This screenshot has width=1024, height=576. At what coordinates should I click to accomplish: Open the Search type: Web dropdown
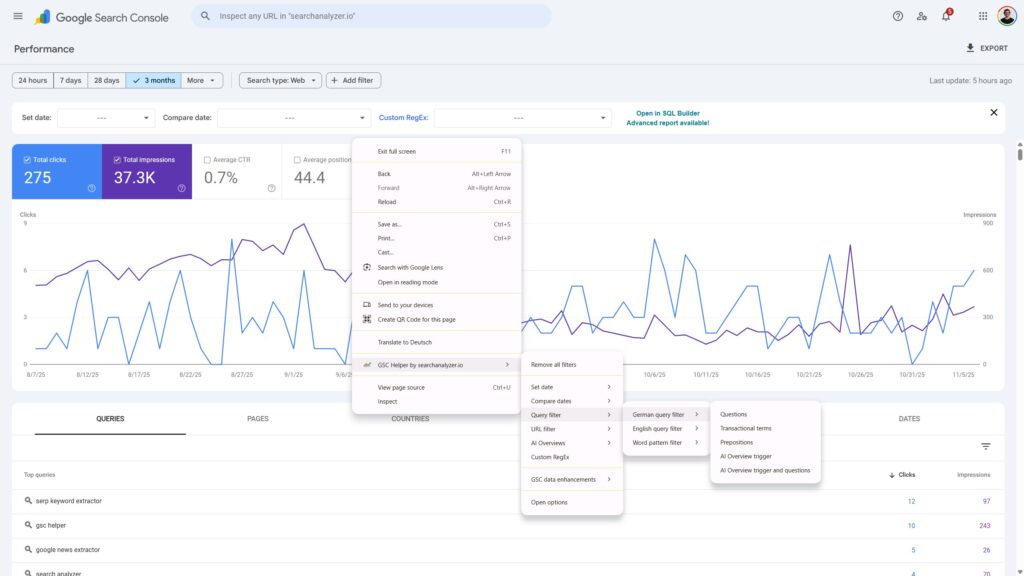pyautogui.click(x=279, y=80)
